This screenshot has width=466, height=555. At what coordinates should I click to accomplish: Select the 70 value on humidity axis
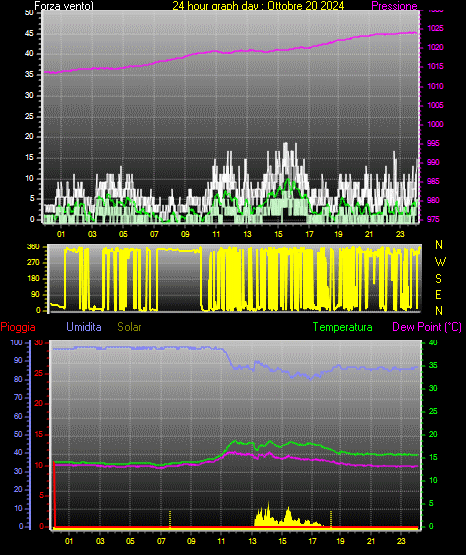point(18,397)
